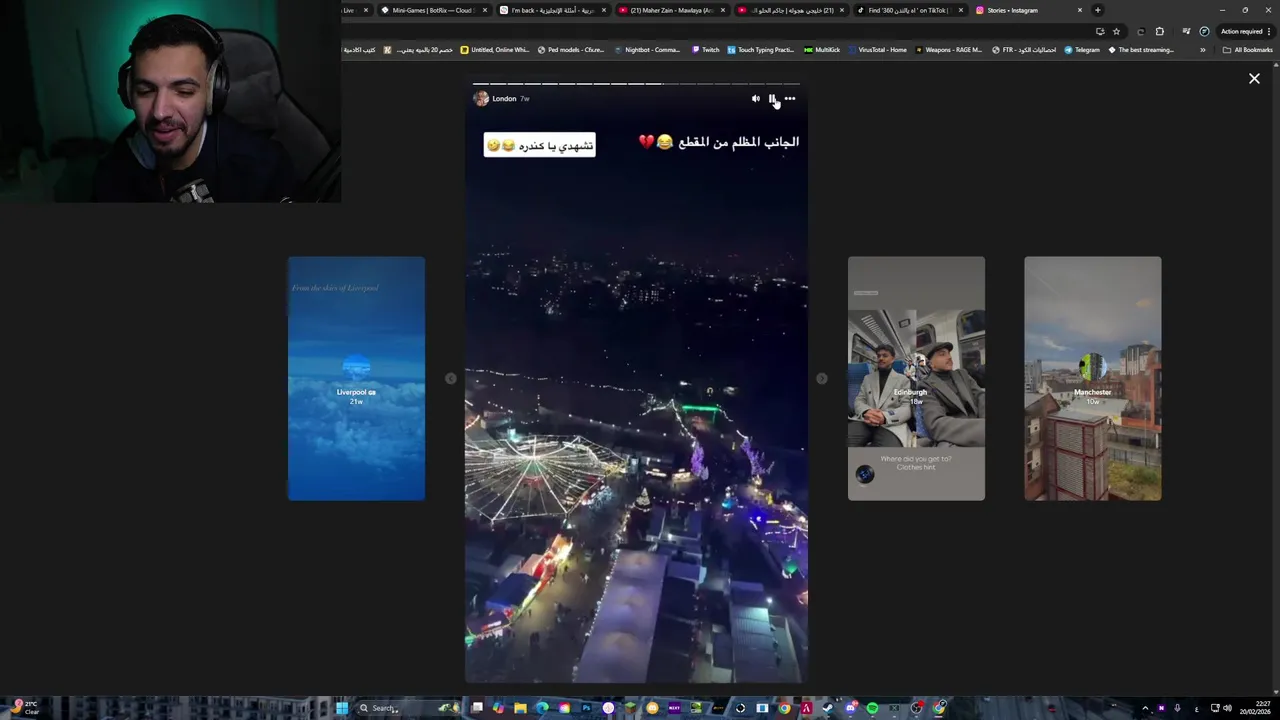
Task: Open the story three-dots options menu
Action: tap(790, 99)
